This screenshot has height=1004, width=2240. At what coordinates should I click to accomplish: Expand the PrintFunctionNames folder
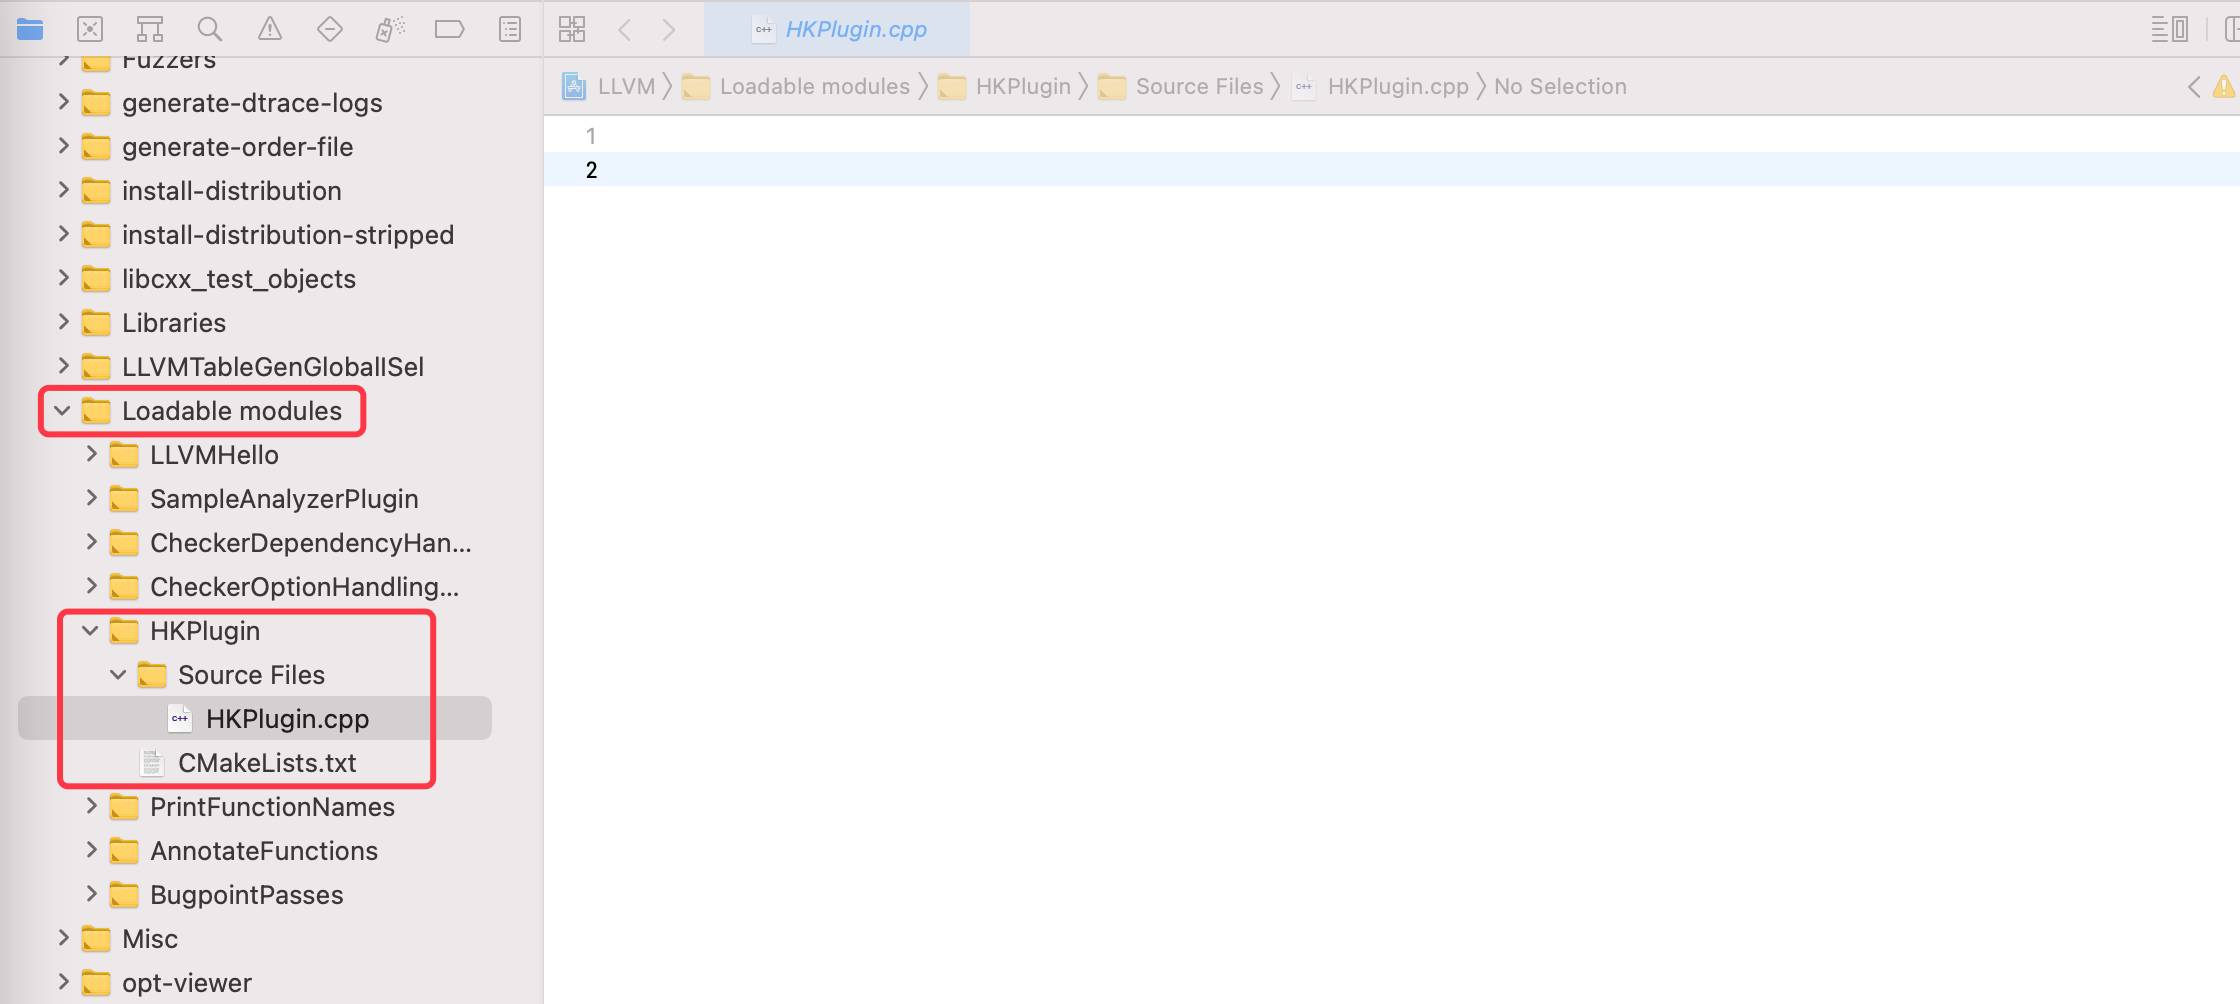92,806
